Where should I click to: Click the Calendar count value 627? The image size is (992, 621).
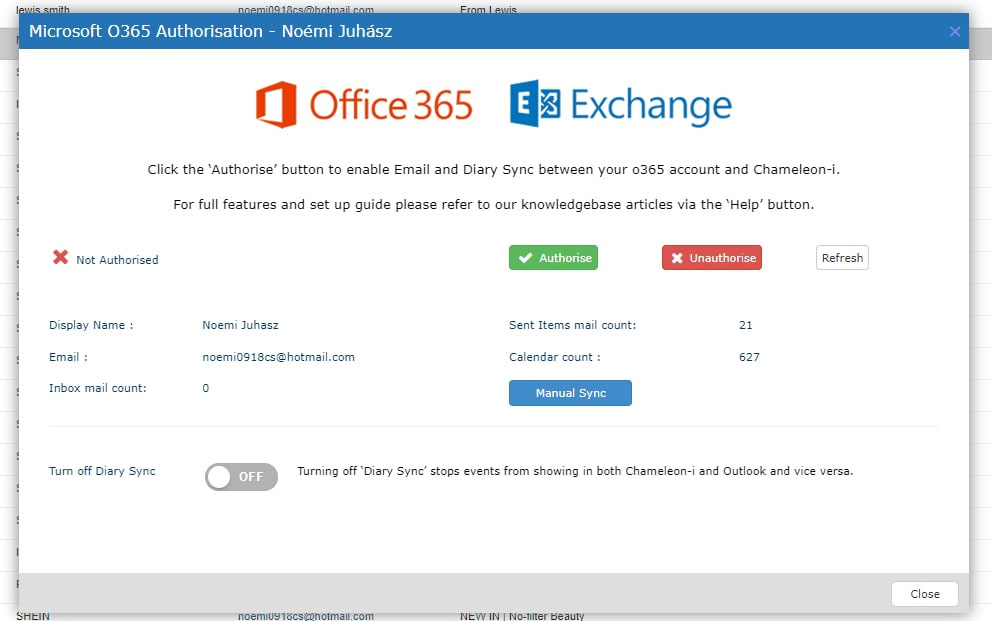pos(749,357)
